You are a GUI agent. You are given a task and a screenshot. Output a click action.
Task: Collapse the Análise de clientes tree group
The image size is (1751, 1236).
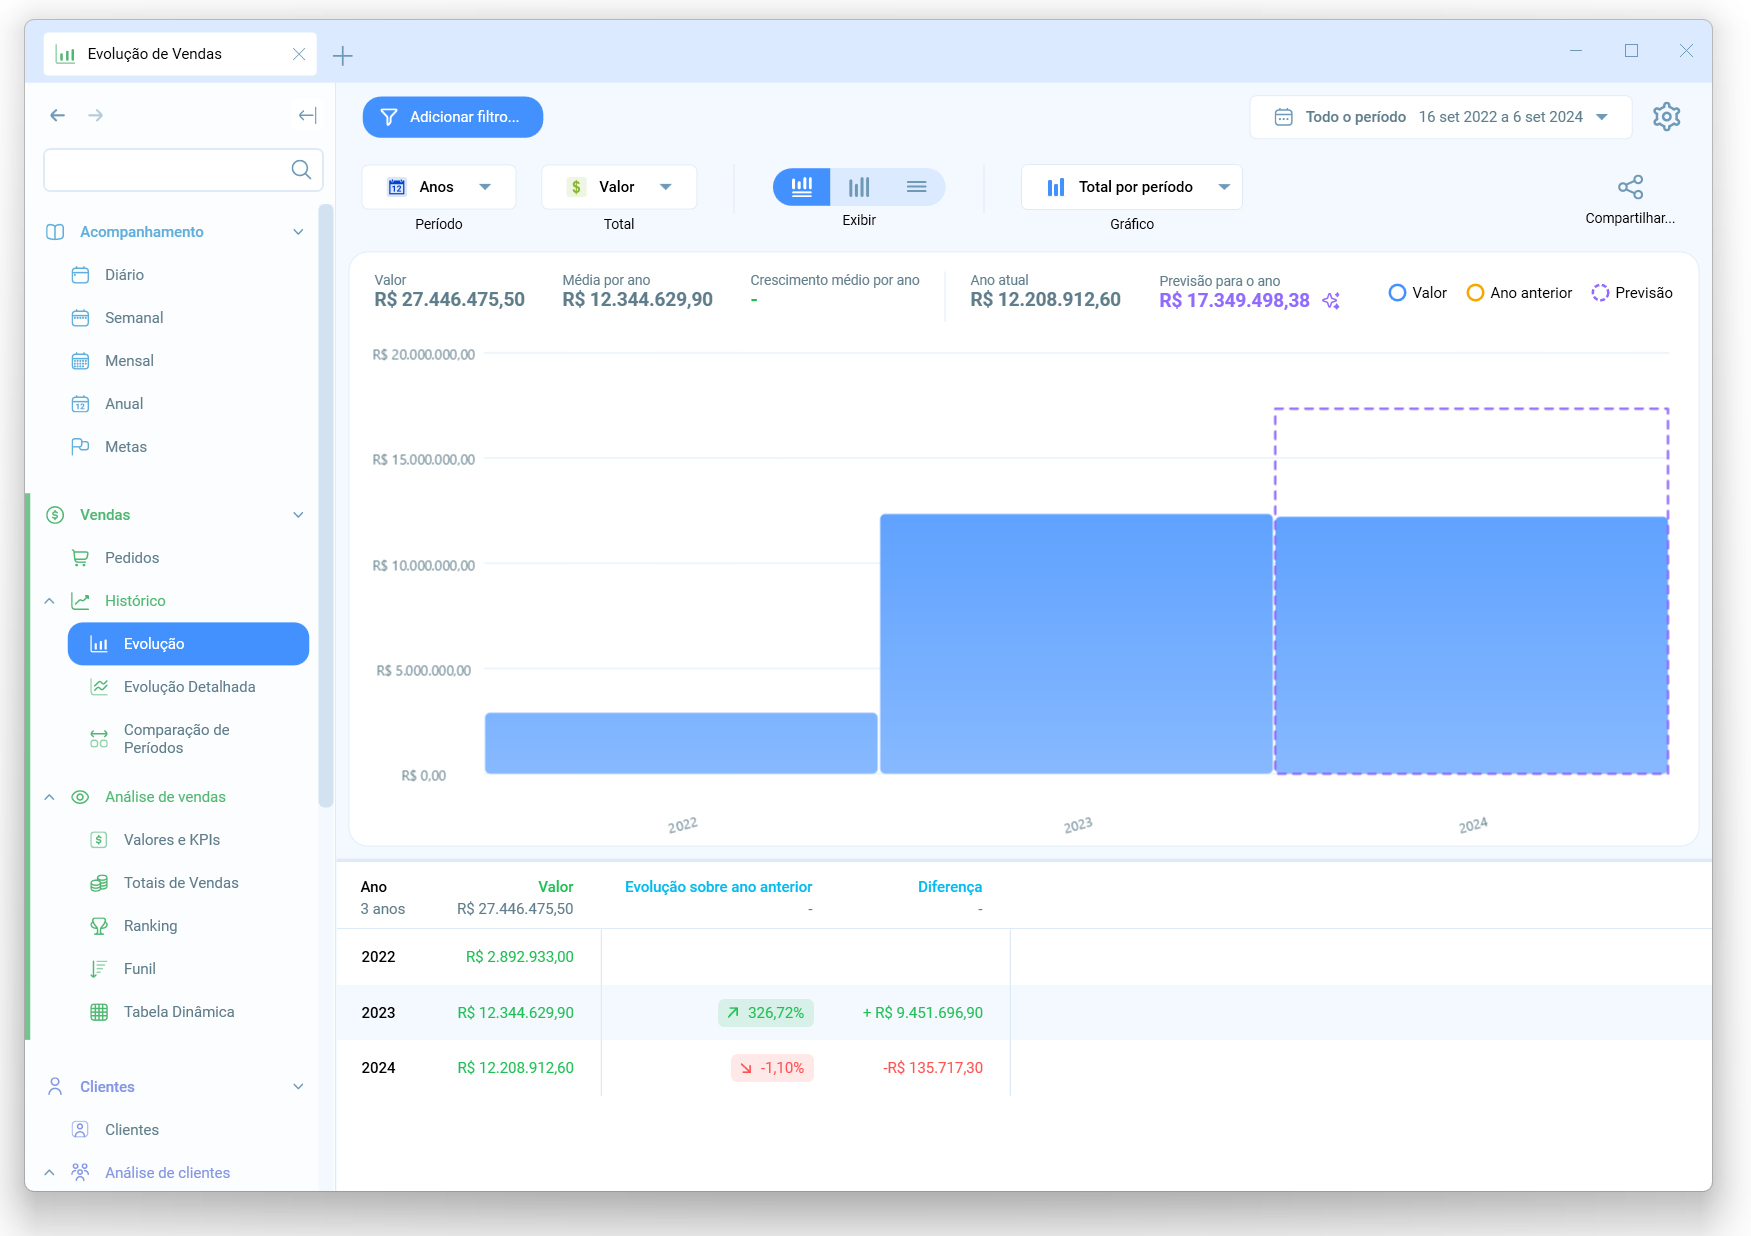(x=49, y=1173)
